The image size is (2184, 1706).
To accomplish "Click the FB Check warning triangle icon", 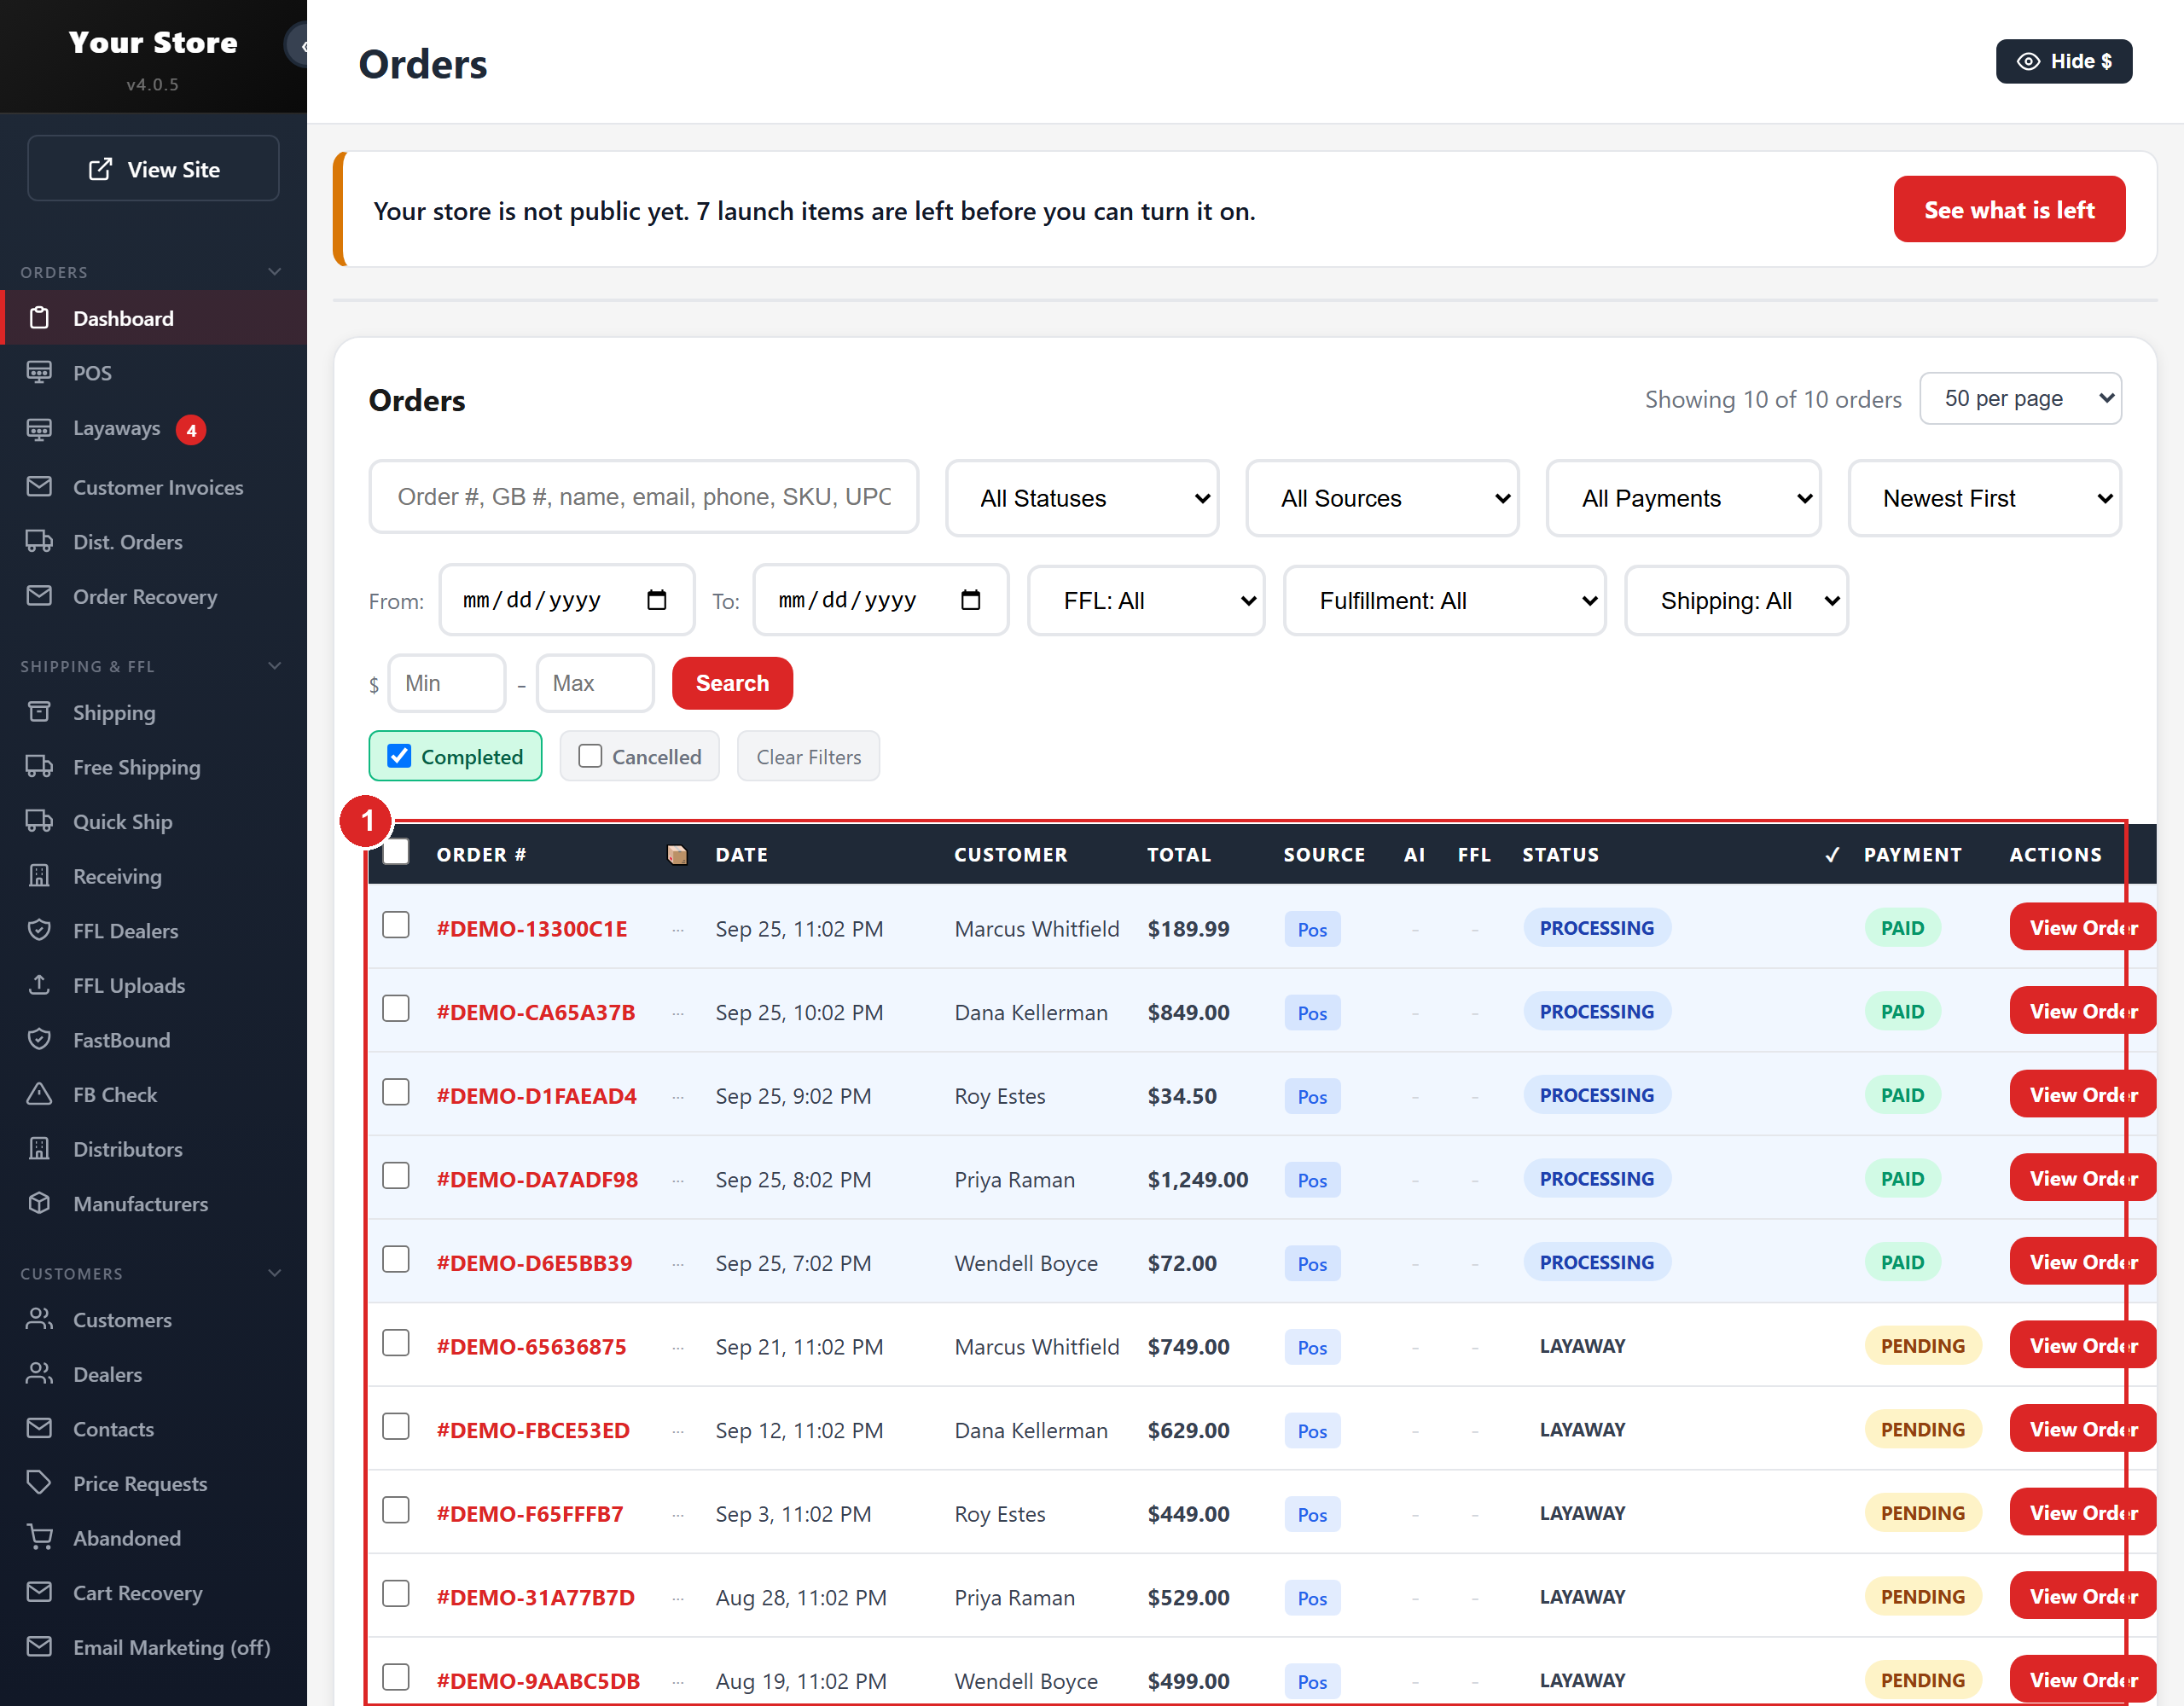I will point(39,1094).
